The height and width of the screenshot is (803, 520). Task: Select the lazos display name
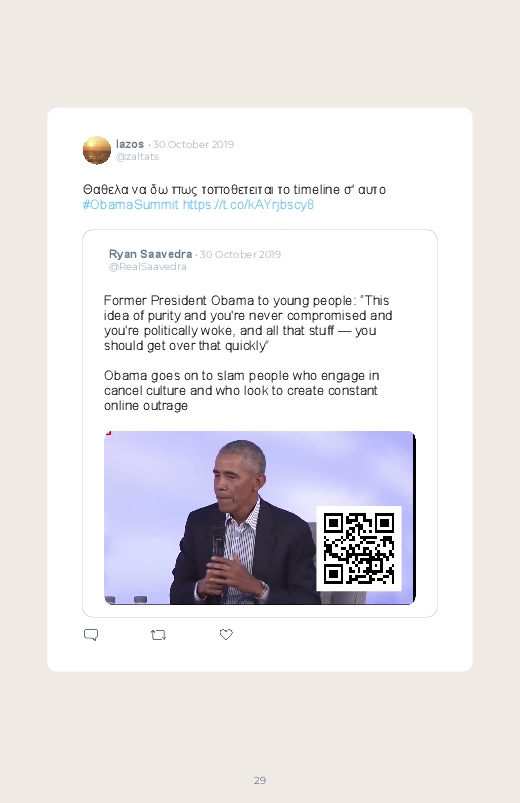pos(130,144)
